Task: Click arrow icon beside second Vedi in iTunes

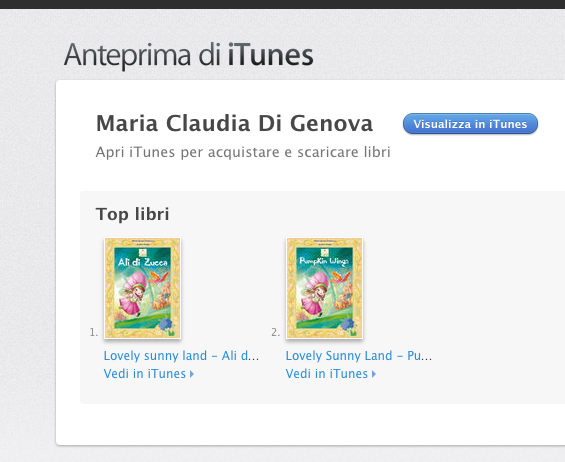Action: tap(374, 374)
